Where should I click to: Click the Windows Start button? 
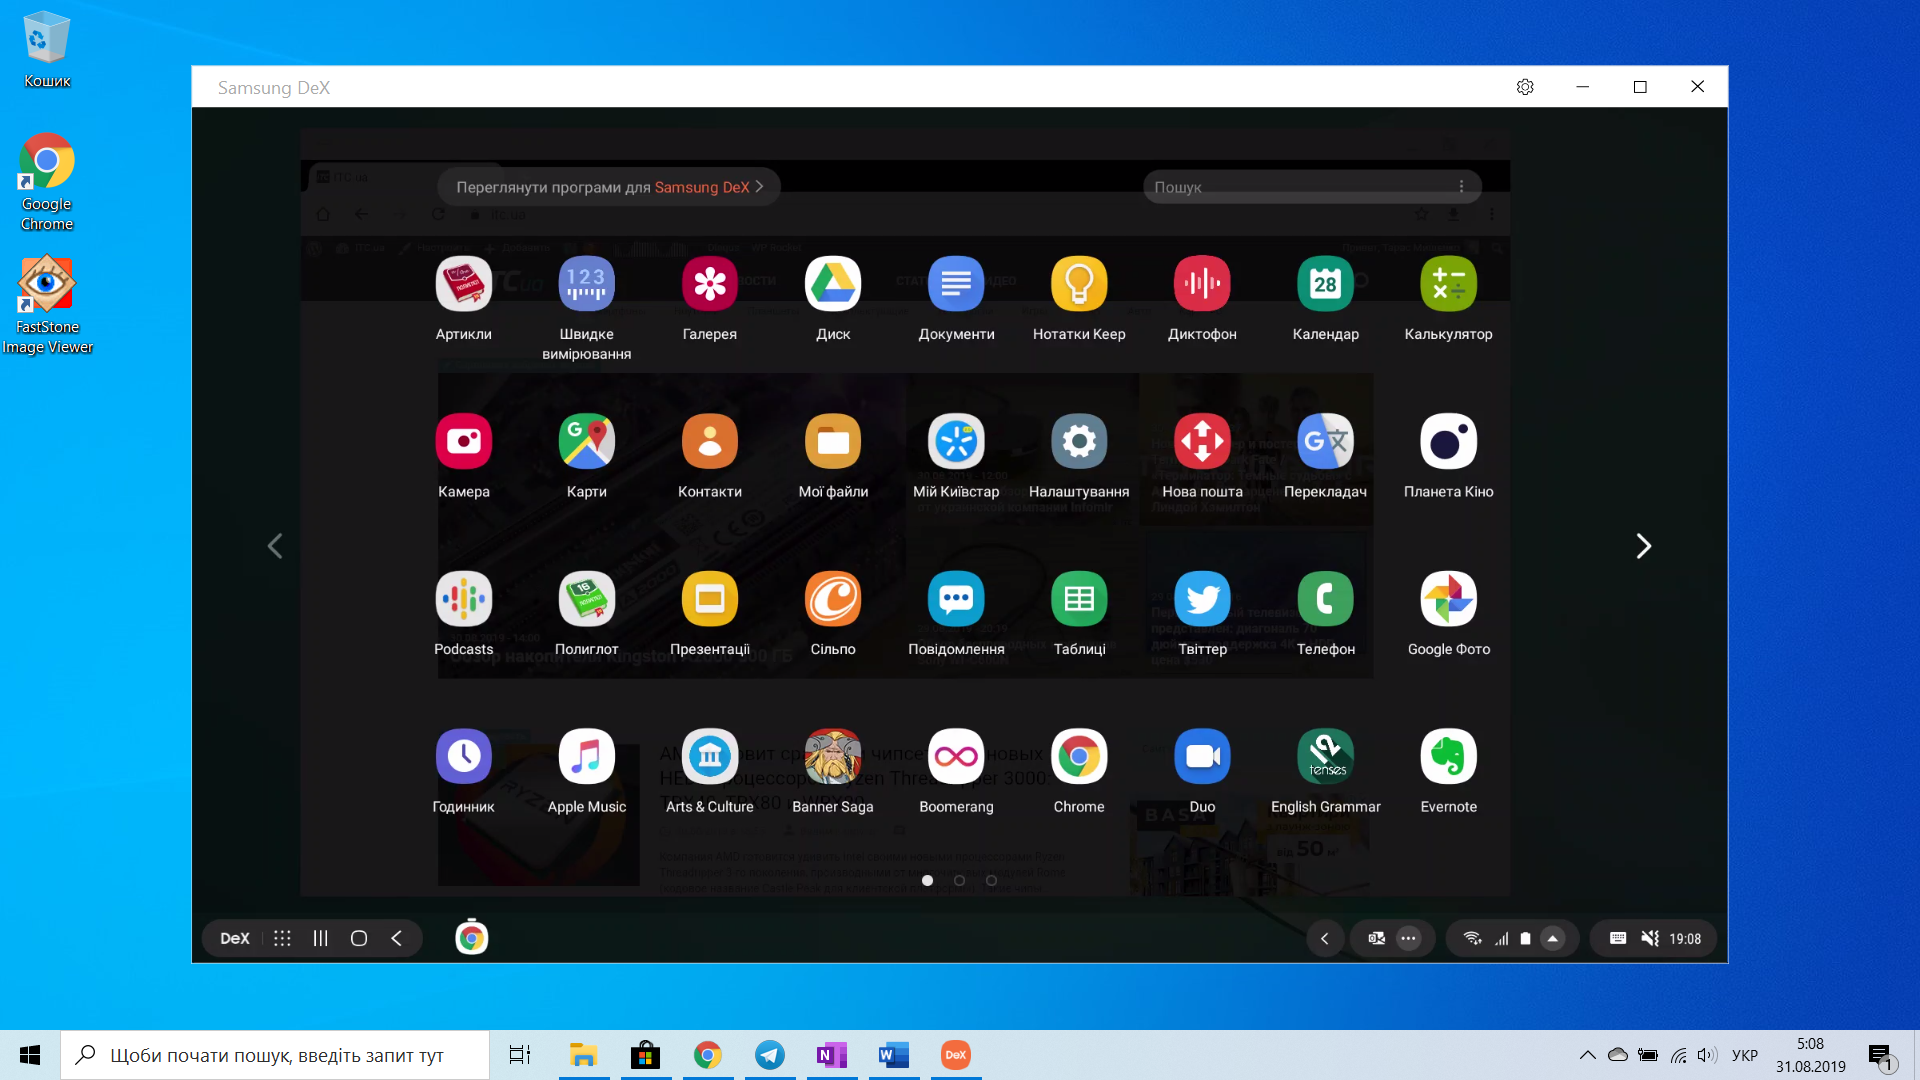point(30,1055)
